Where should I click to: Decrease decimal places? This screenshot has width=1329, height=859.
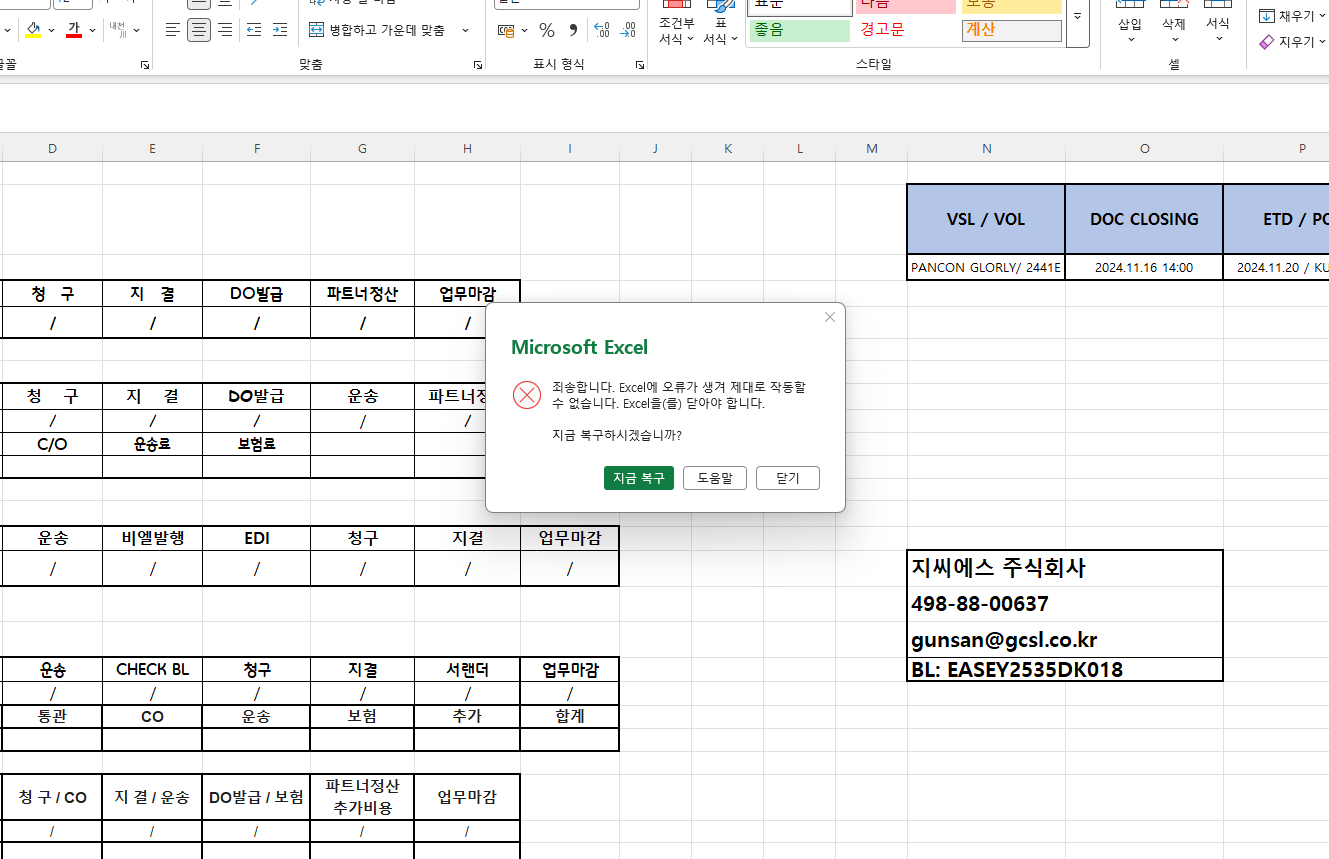click(x=628, y=30)
